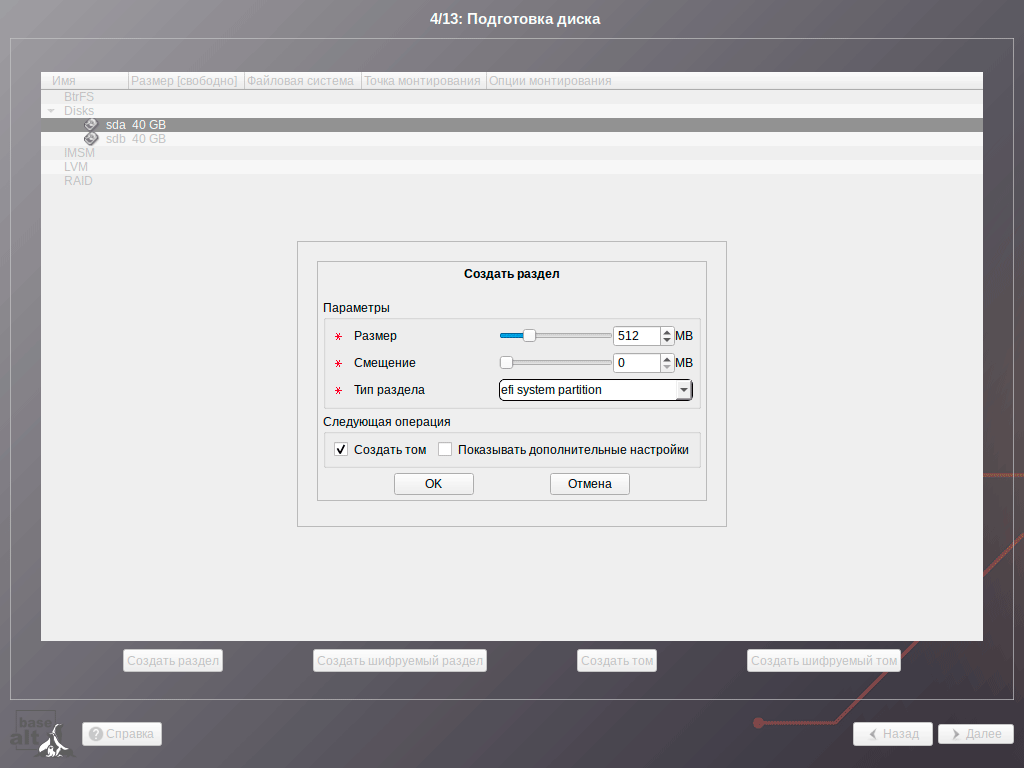Click the sda disk icon

[x=91, y=125]
